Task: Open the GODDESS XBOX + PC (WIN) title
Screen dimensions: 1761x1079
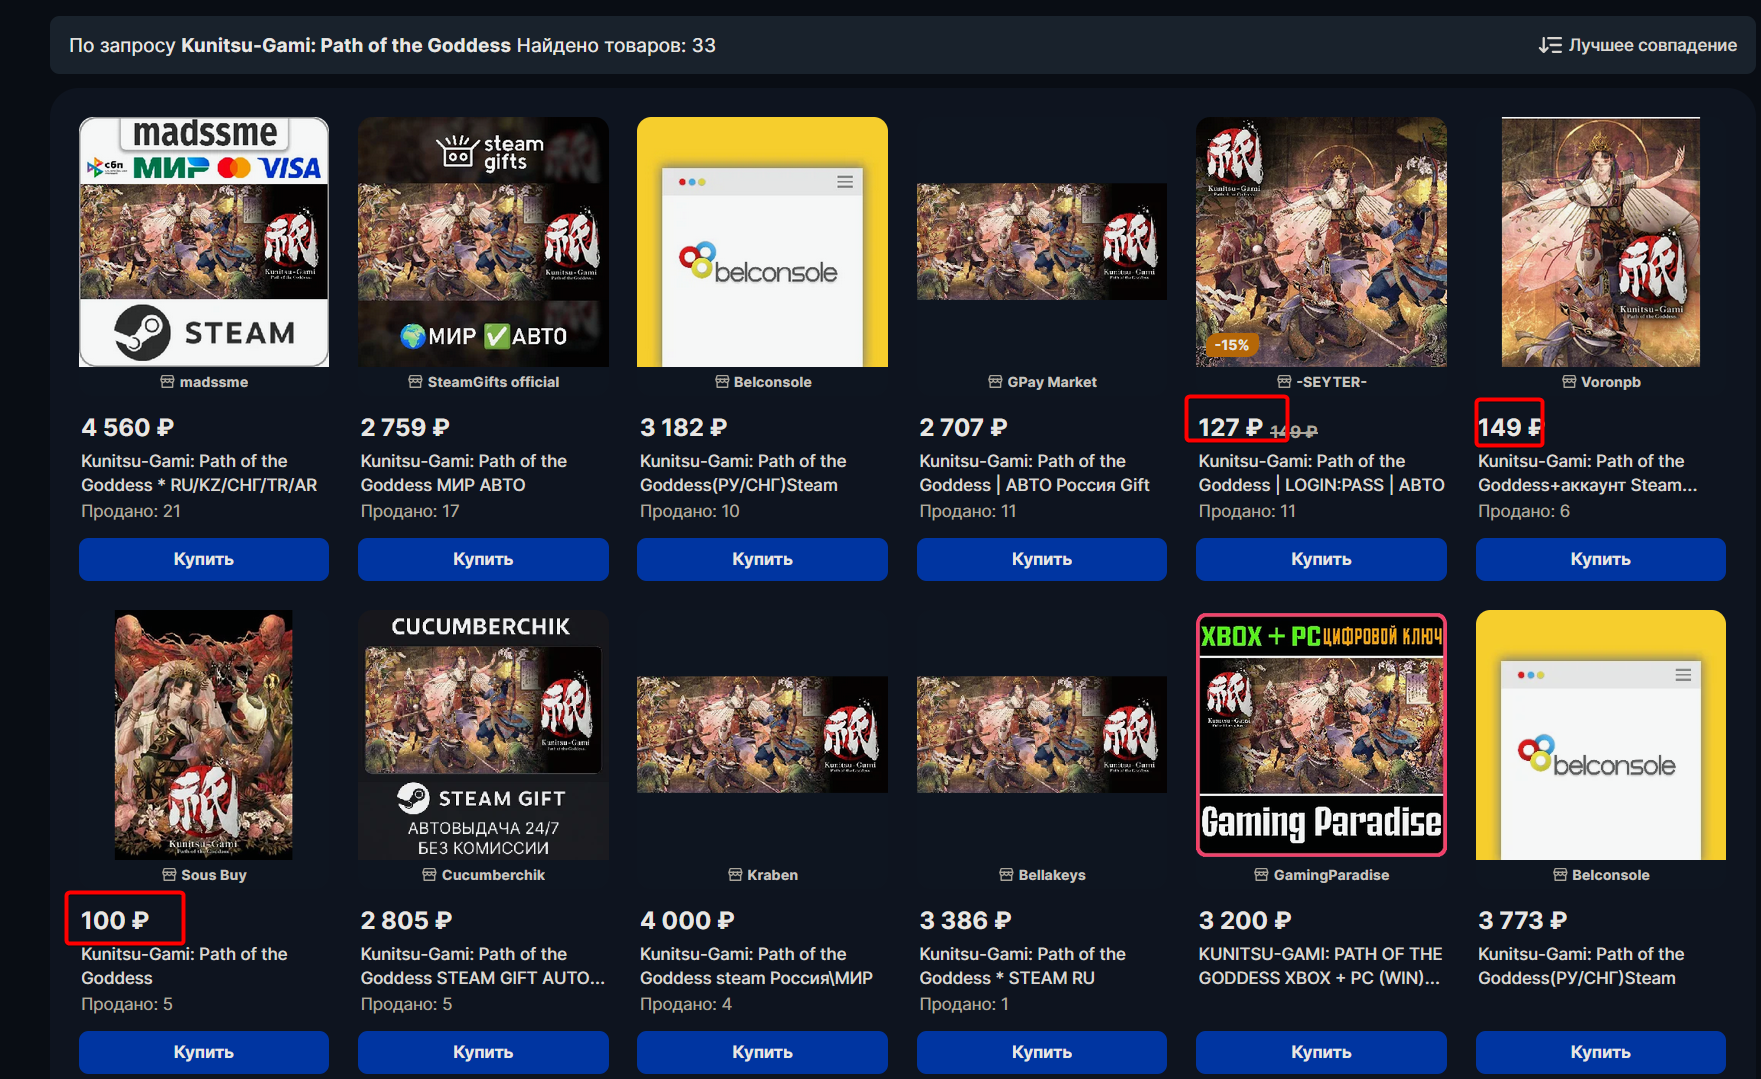Action: tap(1320, 966)
